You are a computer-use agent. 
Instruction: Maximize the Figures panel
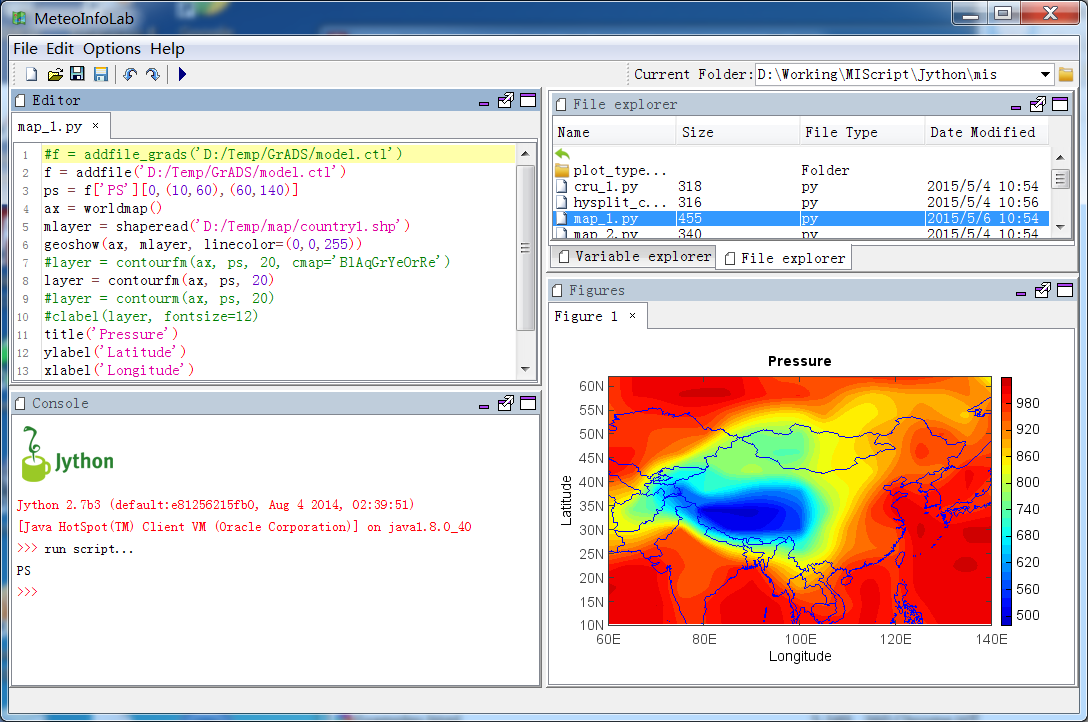pyautogui.click(x=1065, y=291)
